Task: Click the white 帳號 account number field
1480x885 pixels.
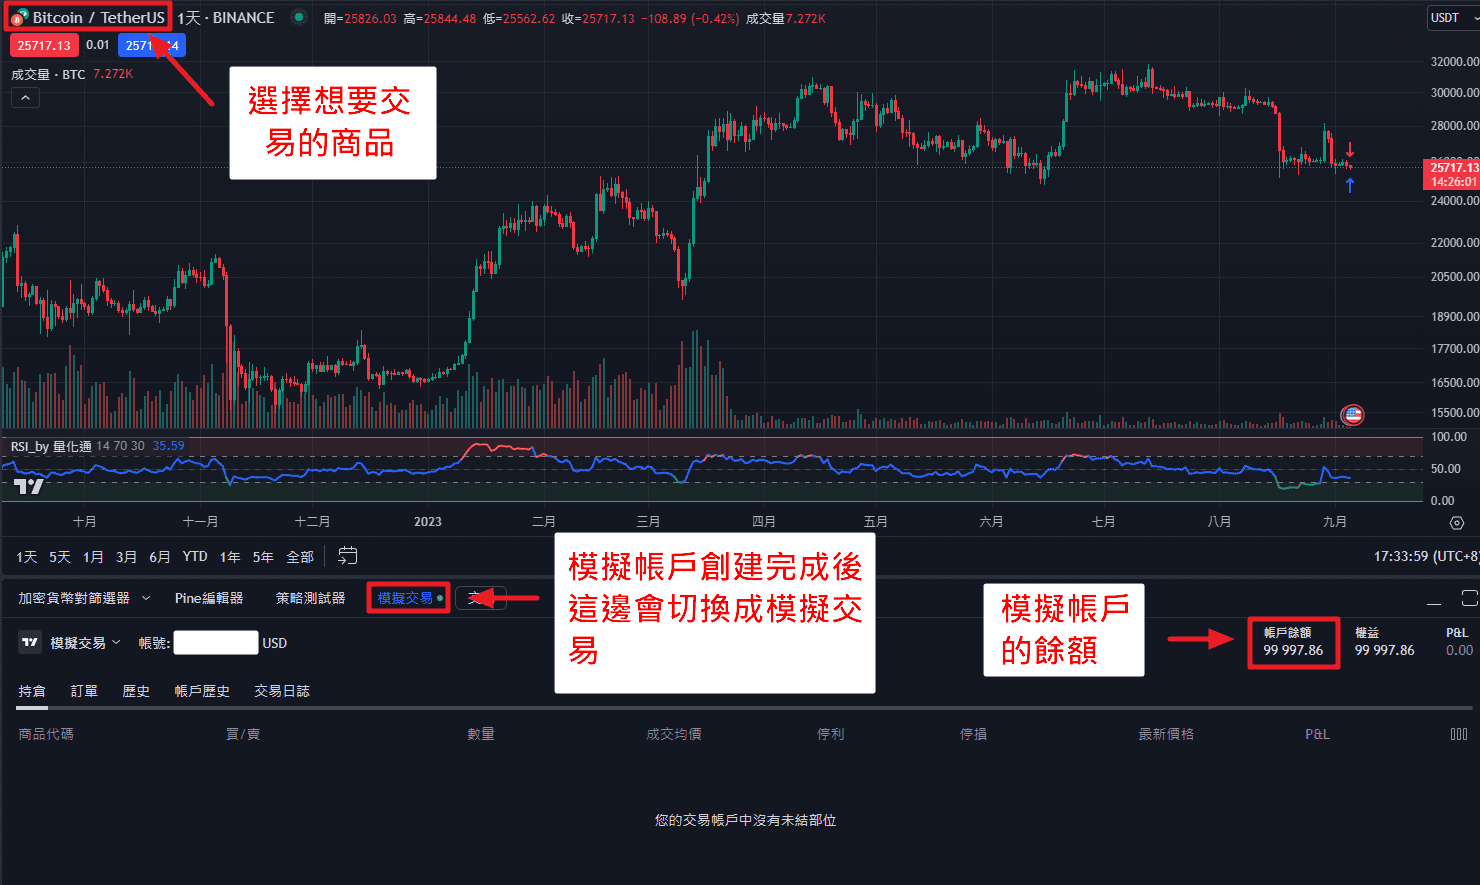Action: pos(216,643)
